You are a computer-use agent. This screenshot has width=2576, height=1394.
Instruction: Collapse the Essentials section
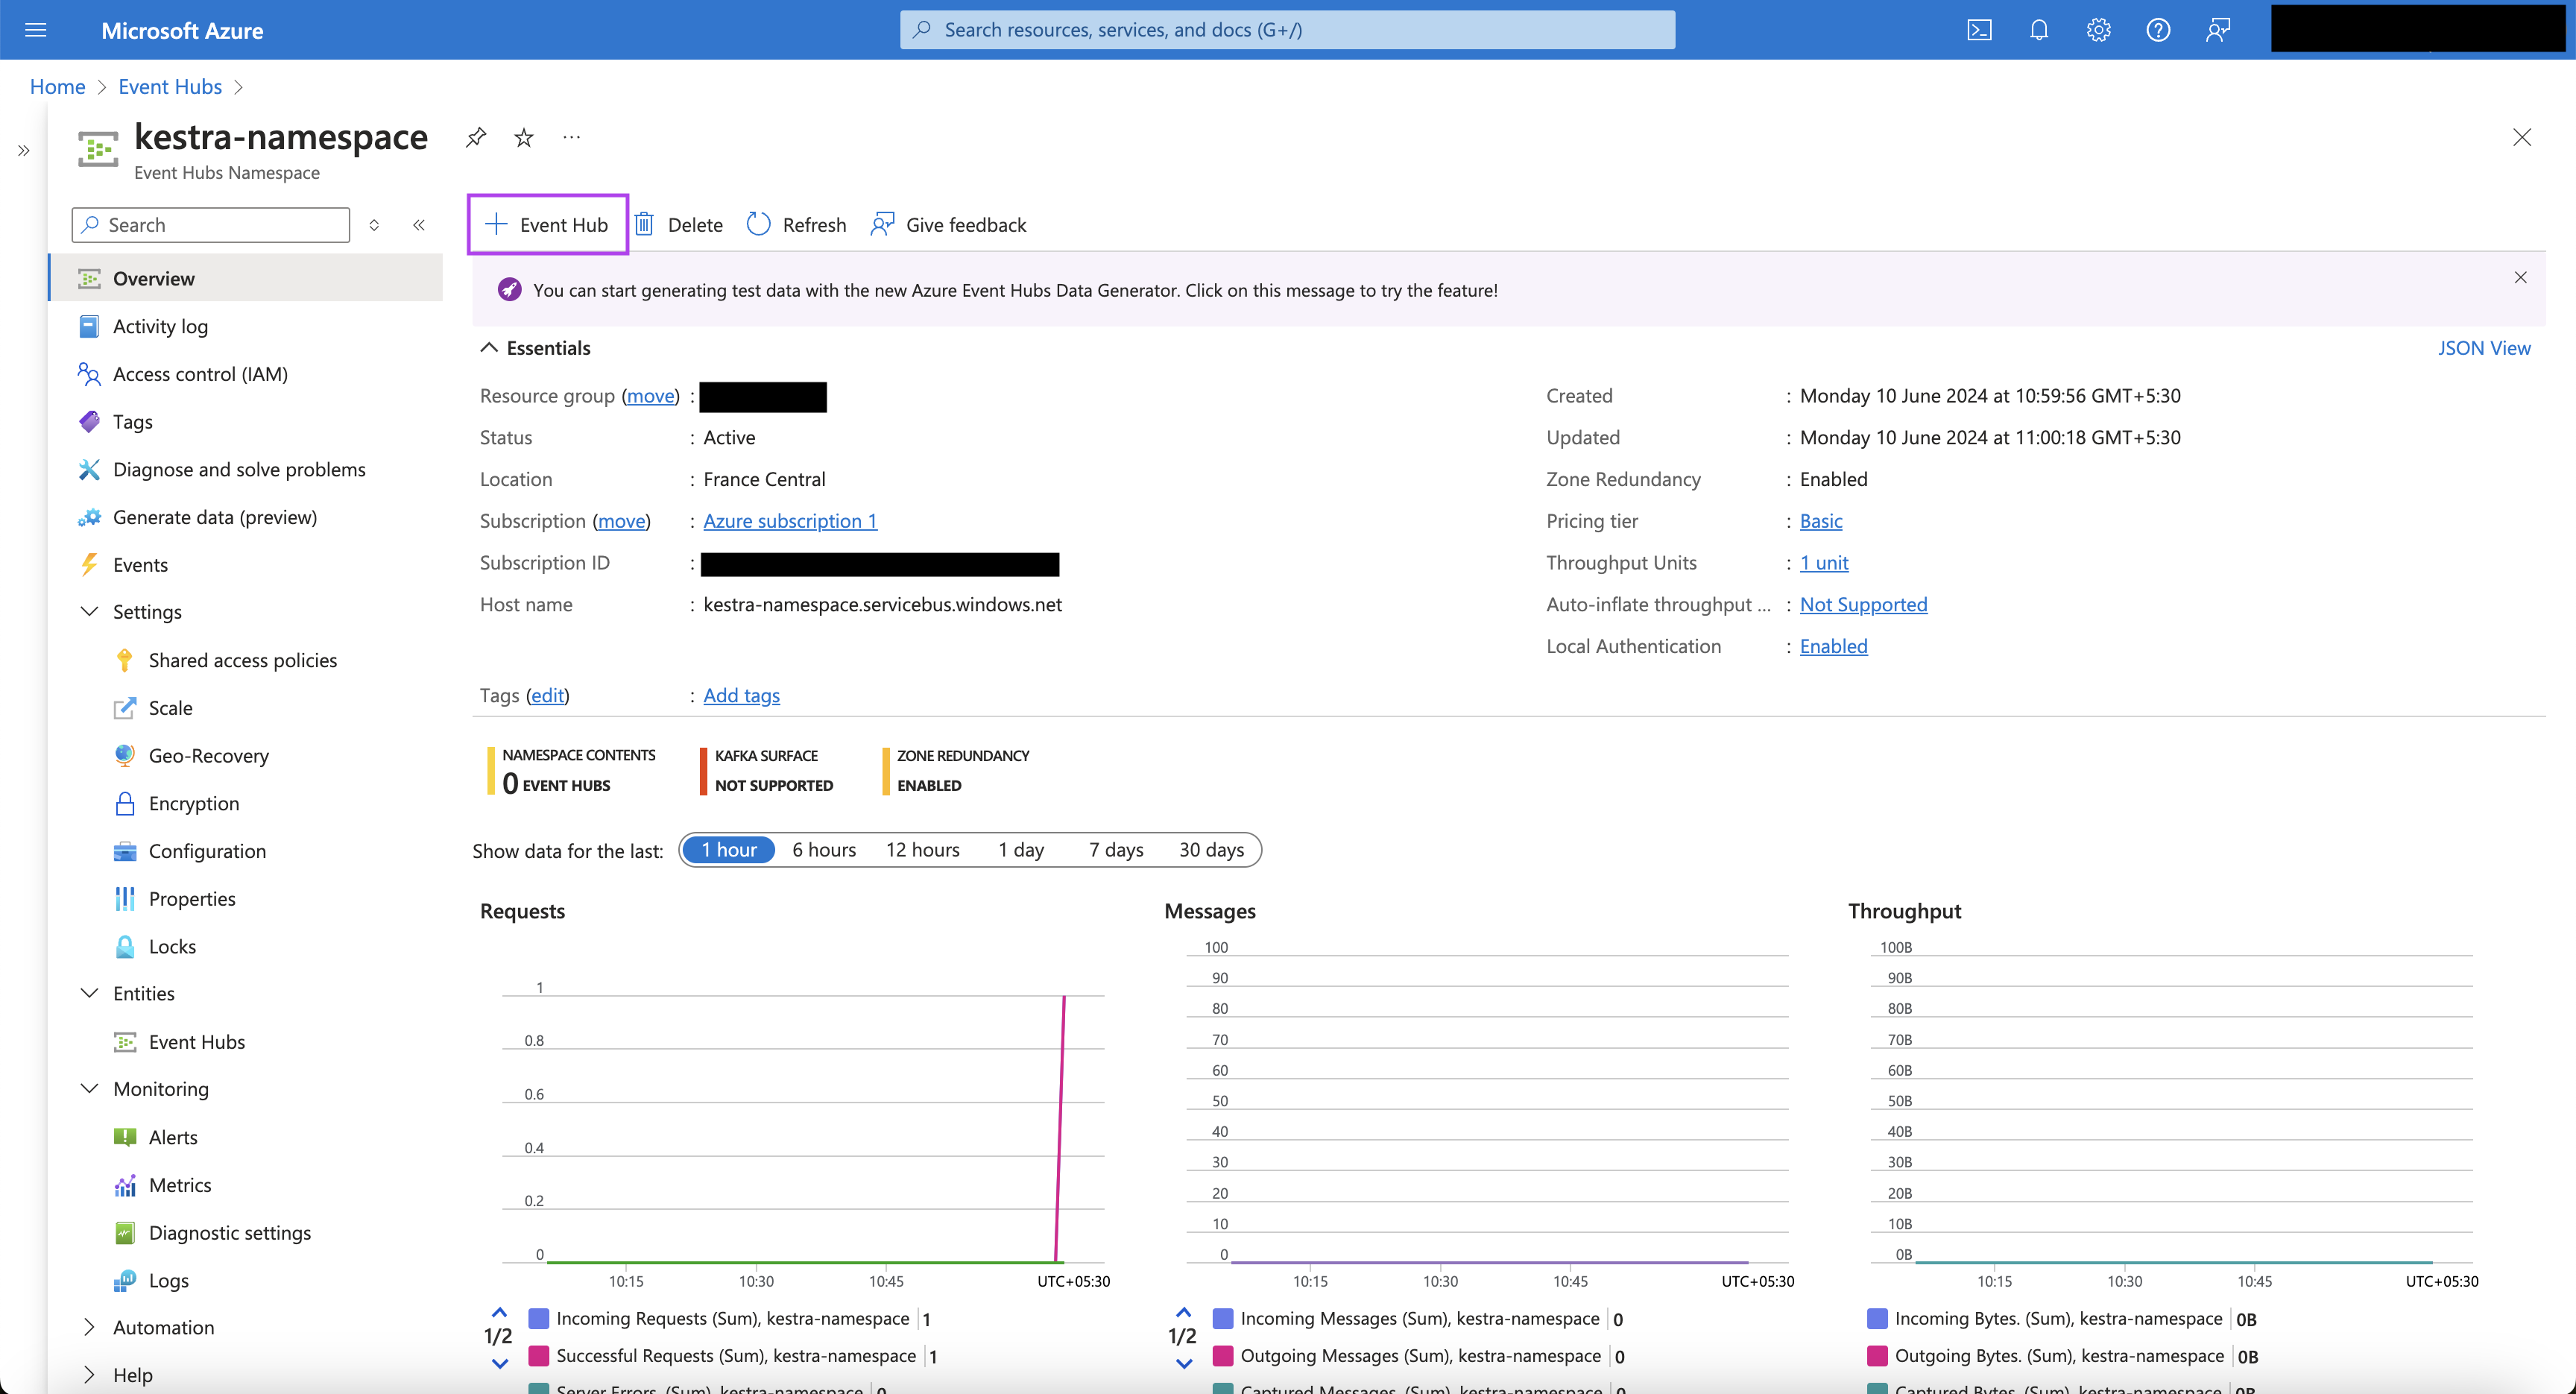[x=489, y=347]
